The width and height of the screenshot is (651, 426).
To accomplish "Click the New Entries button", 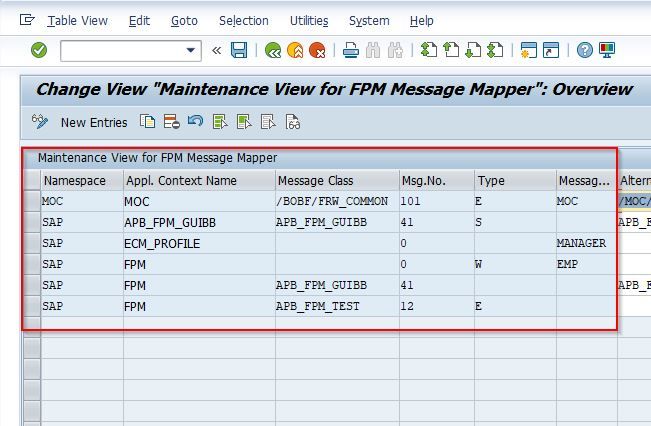I will coord(94,123).
